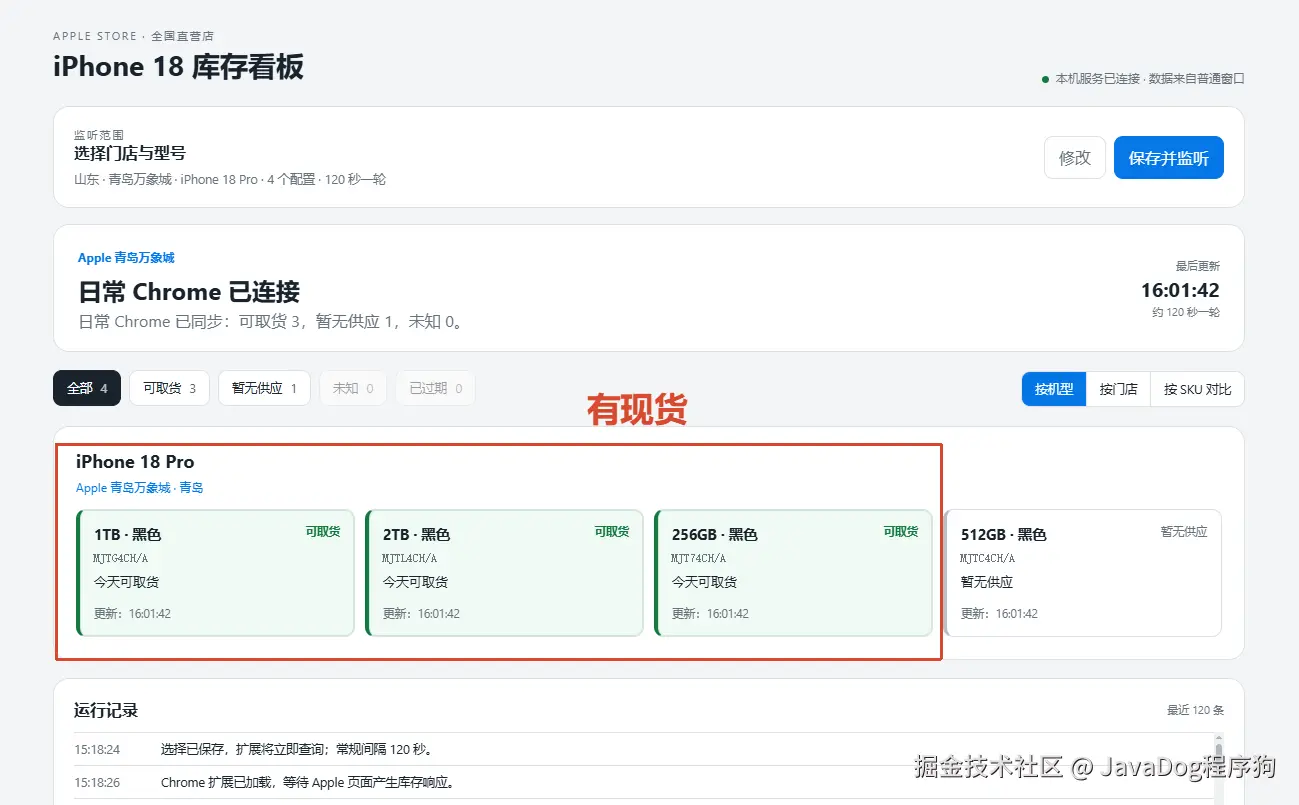This screenshot has height=805, width=1299.
Task: Click SKU code MJTL4CH/A
Action: [x=410, y=558]
